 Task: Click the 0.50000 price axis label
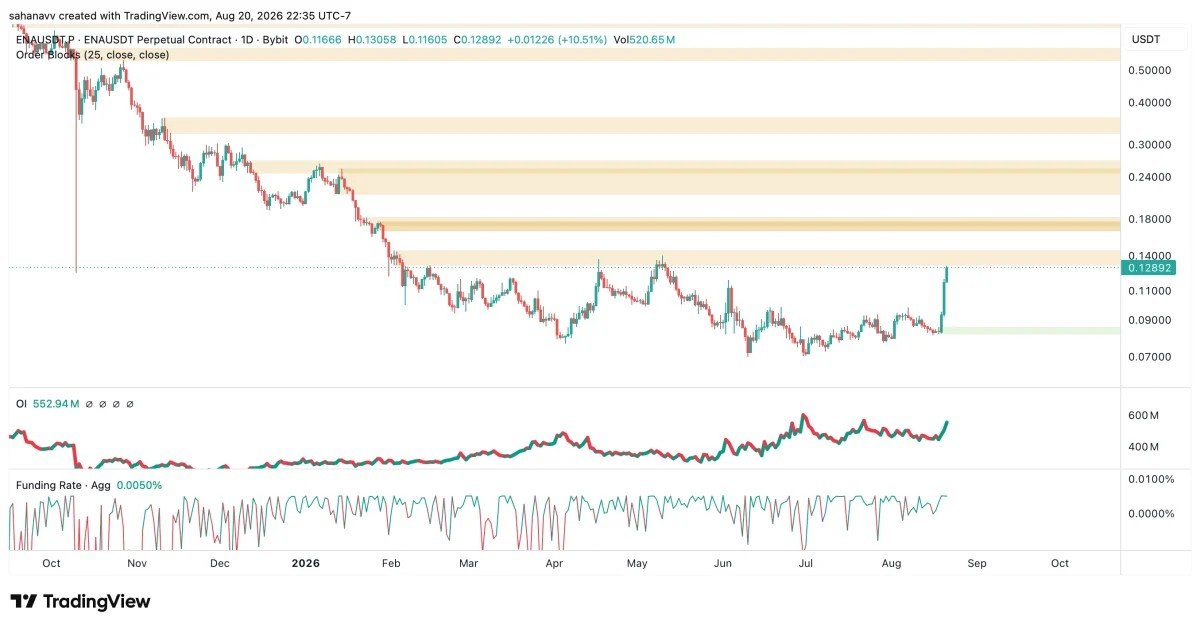(x=1150, y=71)
